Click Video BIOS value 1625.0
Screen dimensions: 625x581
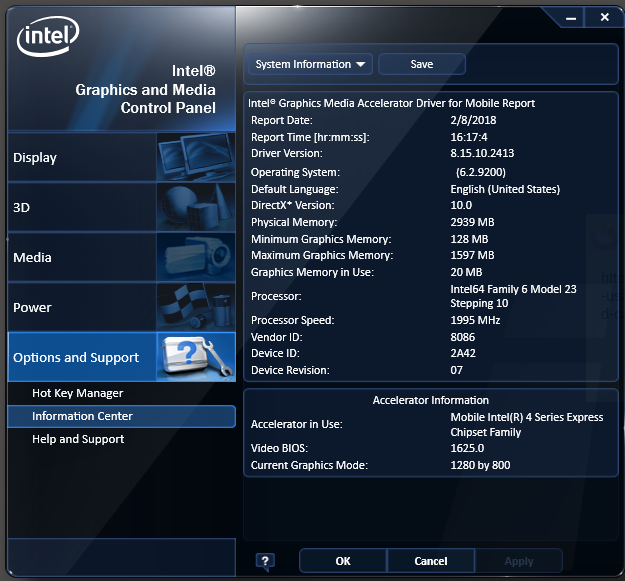pos(467,448)
